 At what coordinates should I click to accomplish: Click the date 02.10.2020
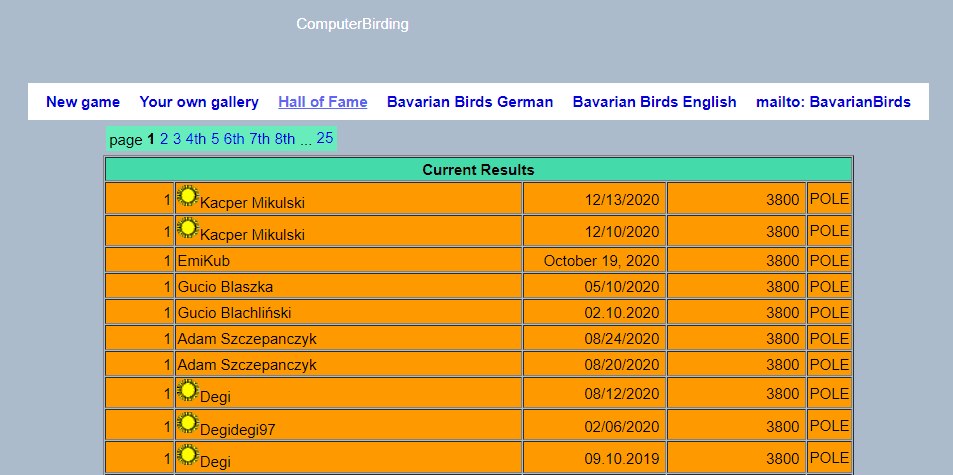[622, 313]
